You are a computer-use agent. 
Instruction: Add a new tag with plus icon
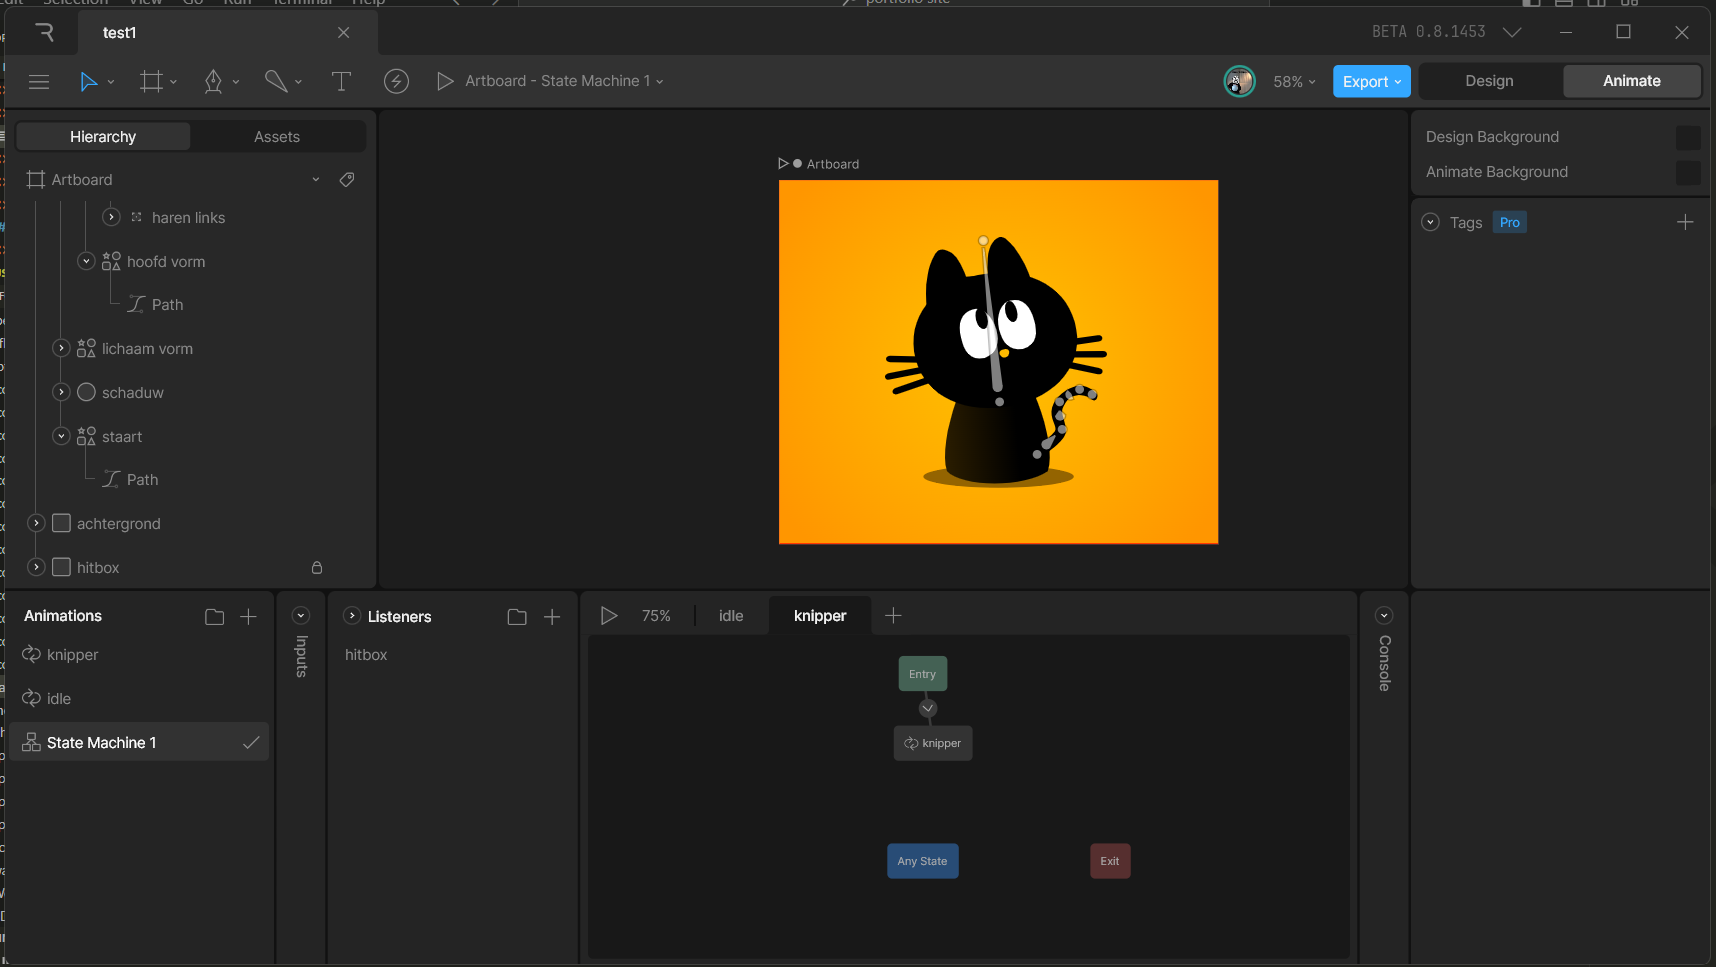[1685, 222]
